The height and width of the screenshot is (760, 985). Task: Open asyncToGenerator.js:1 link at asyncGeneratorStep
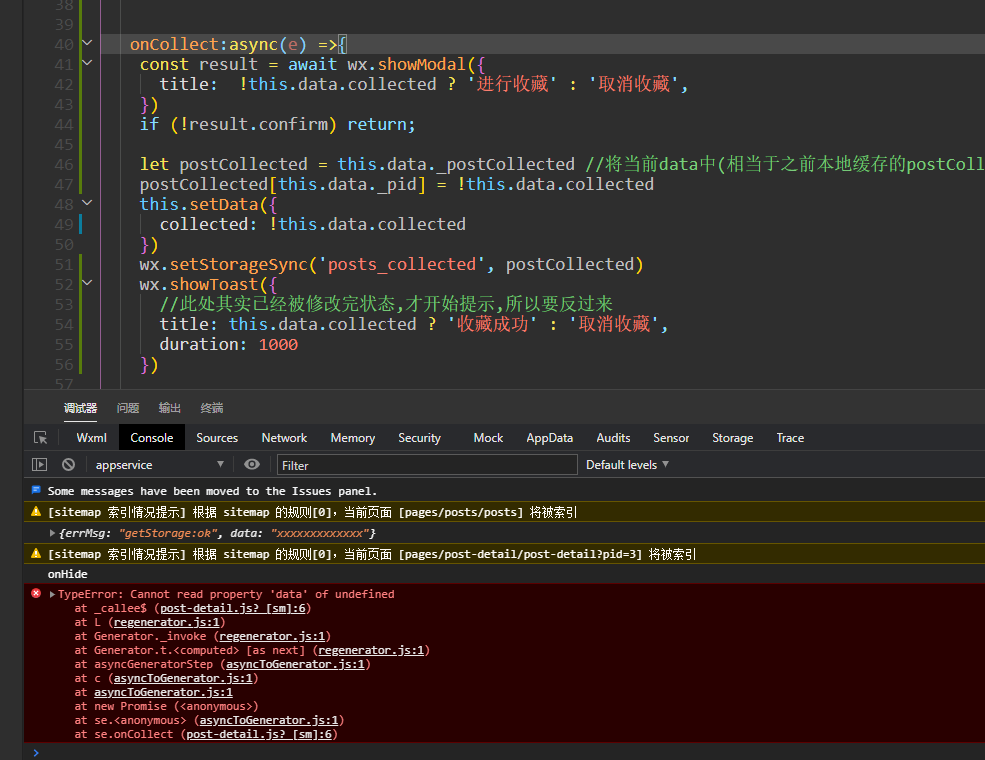click(297, 664)
